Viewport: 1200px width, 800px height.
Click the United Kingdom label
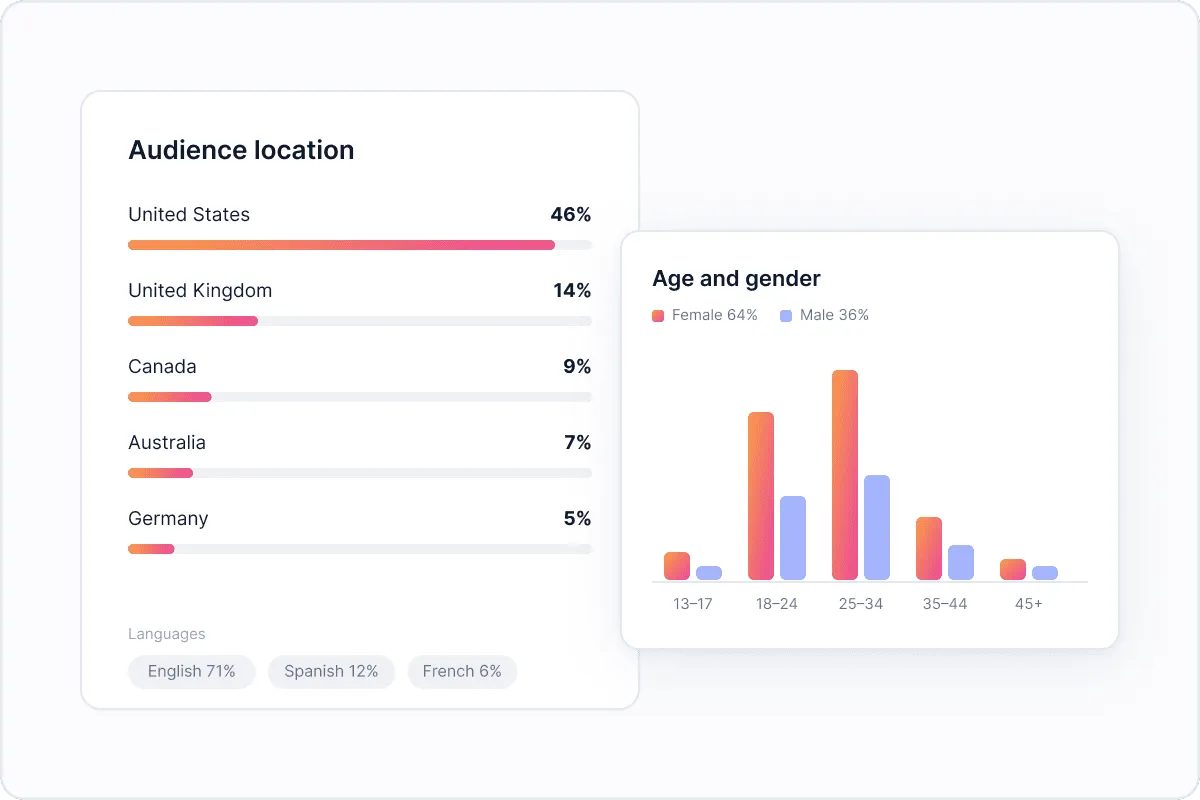point(200,291)
